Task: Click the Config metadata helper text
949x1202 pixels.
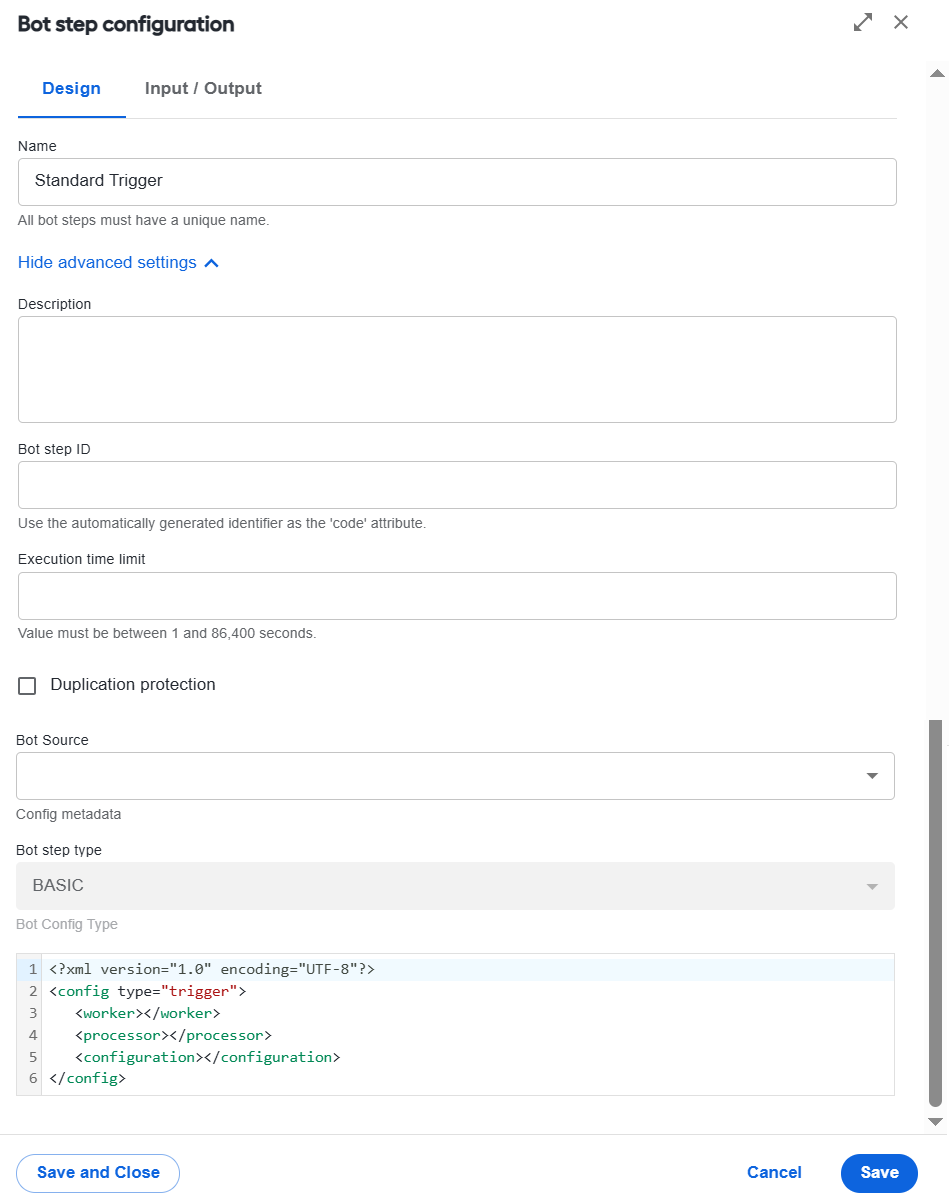Action: click(69, 814)
